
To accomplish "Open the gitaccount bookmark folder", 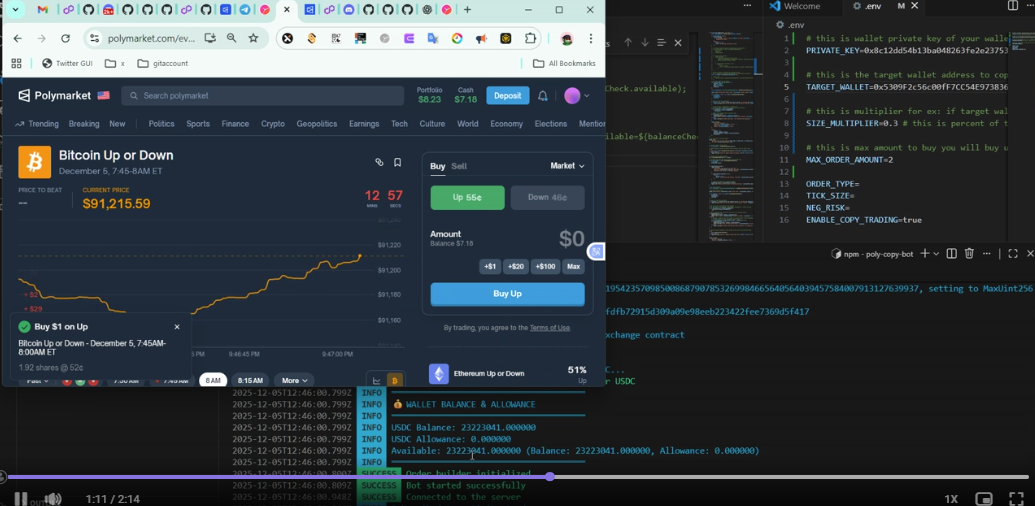I will [162, 63].
